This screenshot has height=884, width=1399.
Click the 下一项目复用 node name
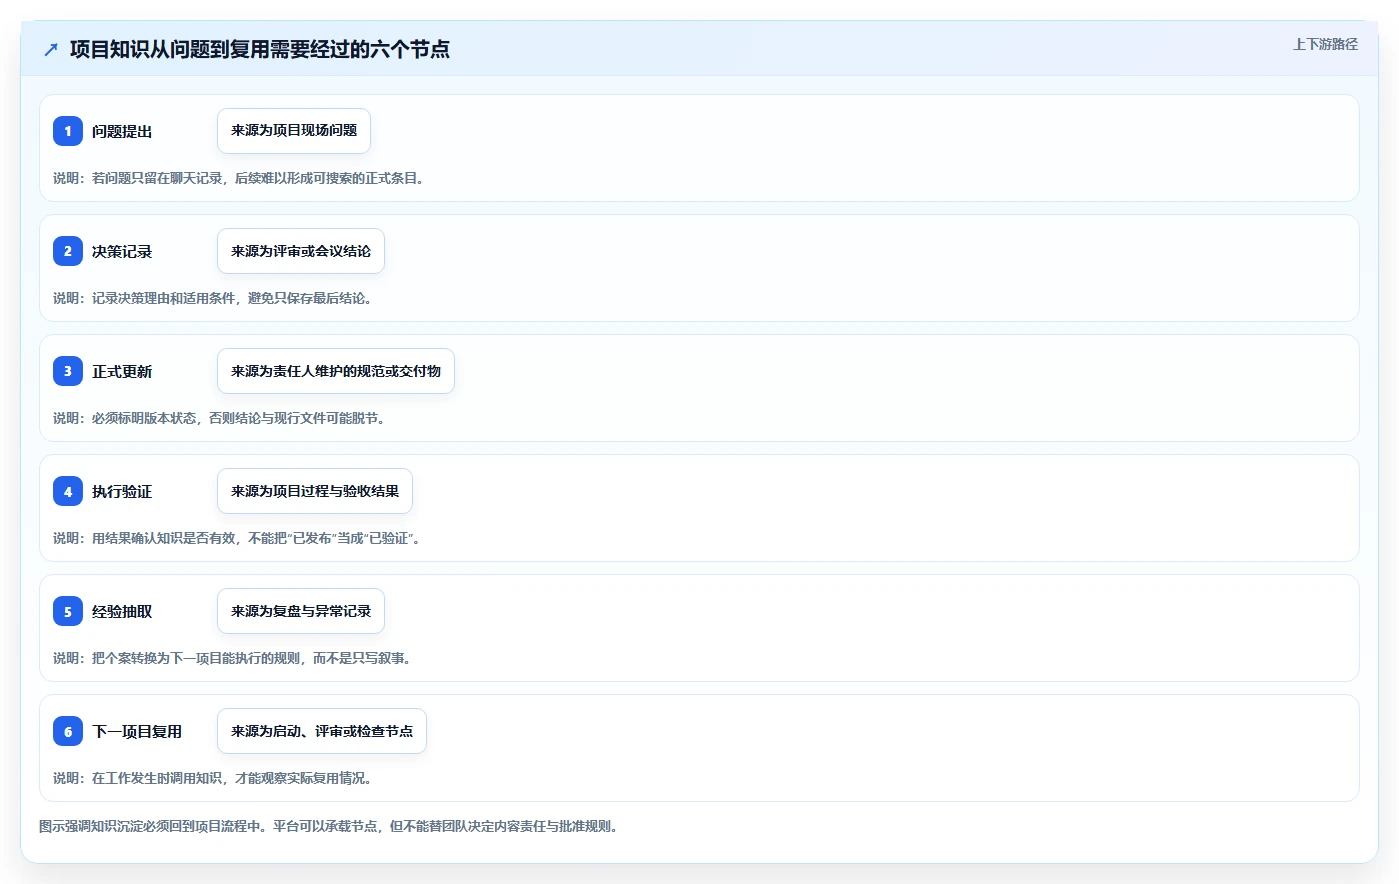pos(137,731)
